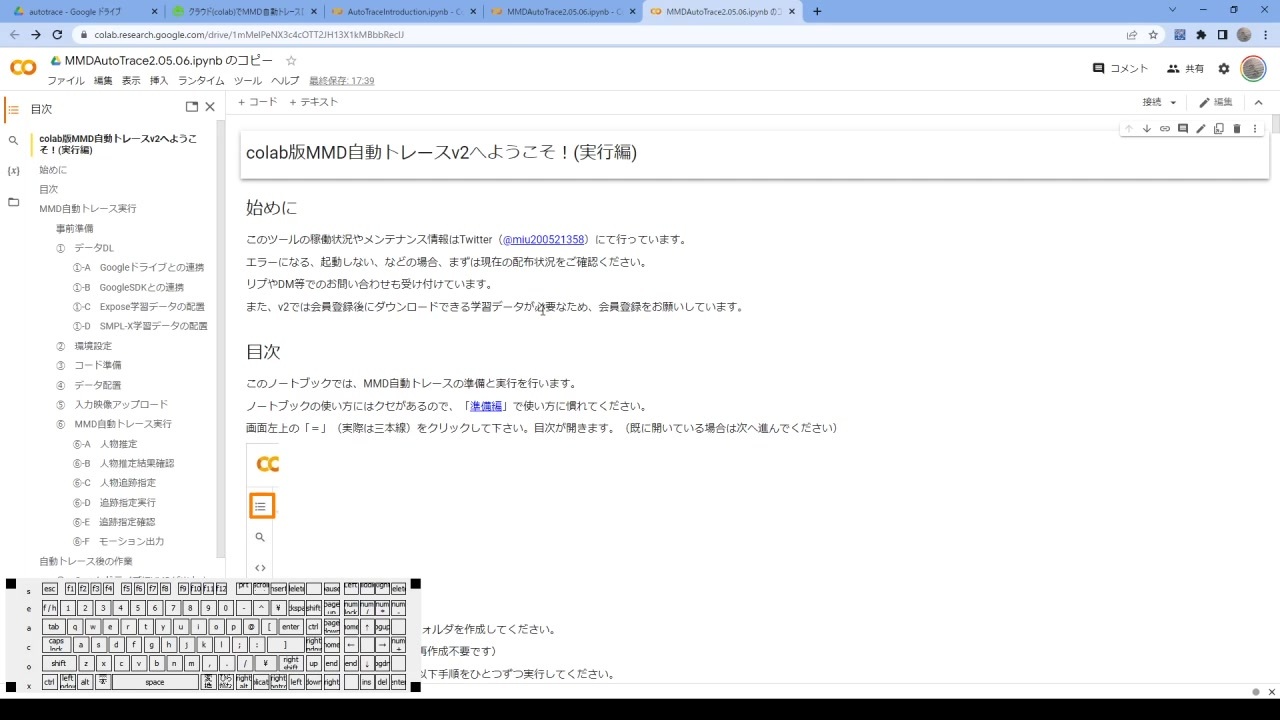
Task: Copy the cell to a new tab
Action: point(1219,129)
